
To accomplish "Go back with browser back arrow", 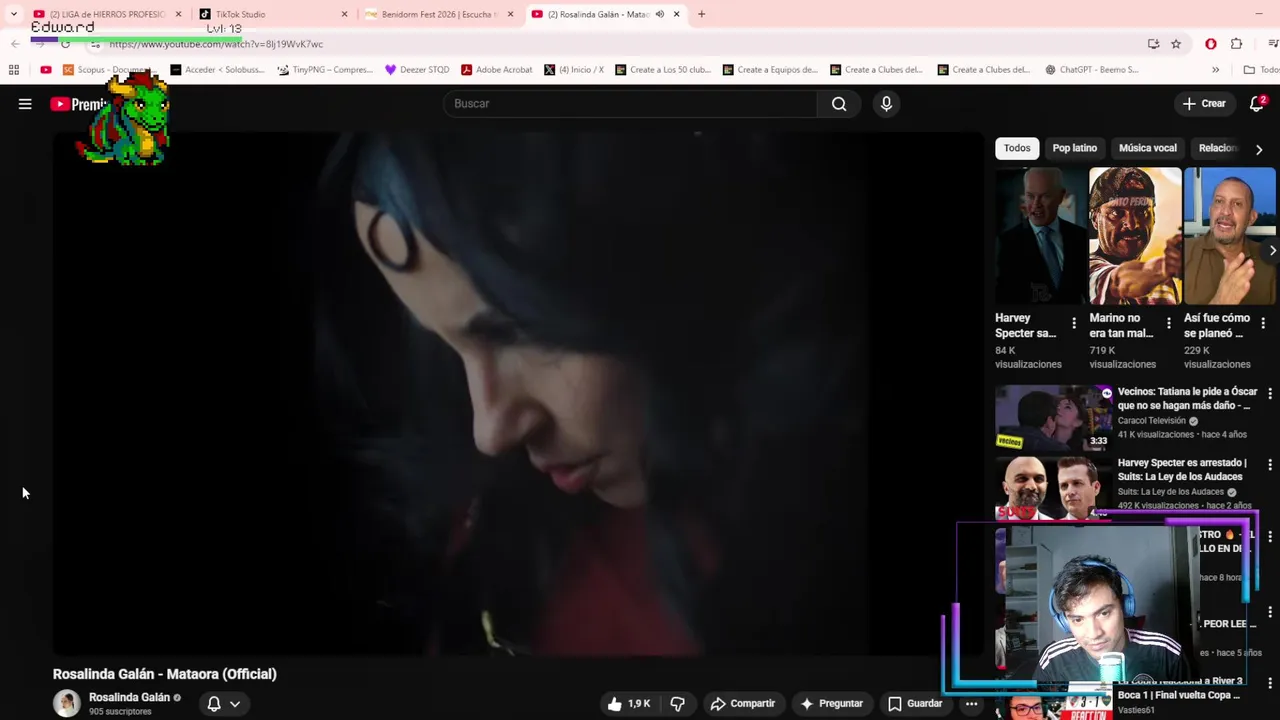I will tap(15, 44).
